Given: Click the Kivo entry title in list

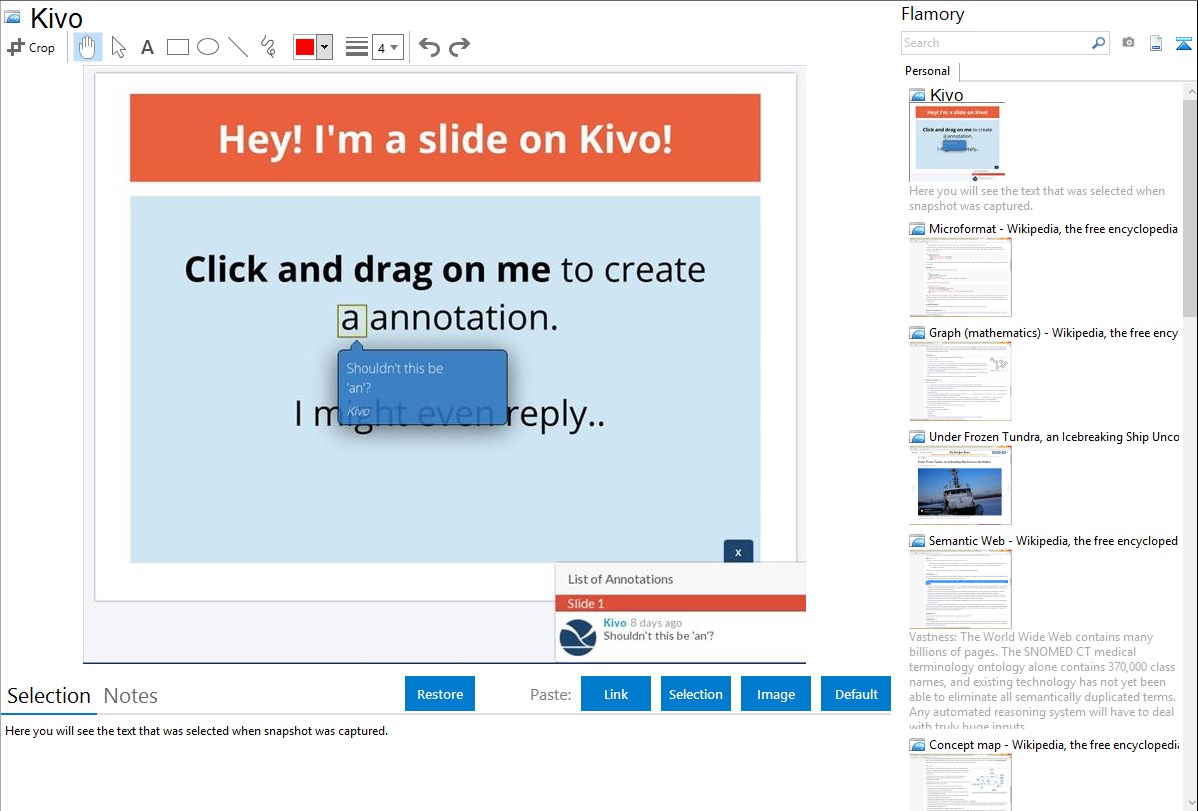Looking at the screenshot, I should pos(946,95).
